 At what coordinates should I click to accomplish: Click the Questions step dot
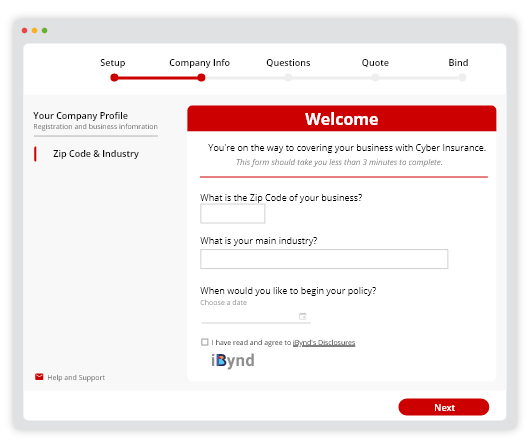tap(288, 78)
